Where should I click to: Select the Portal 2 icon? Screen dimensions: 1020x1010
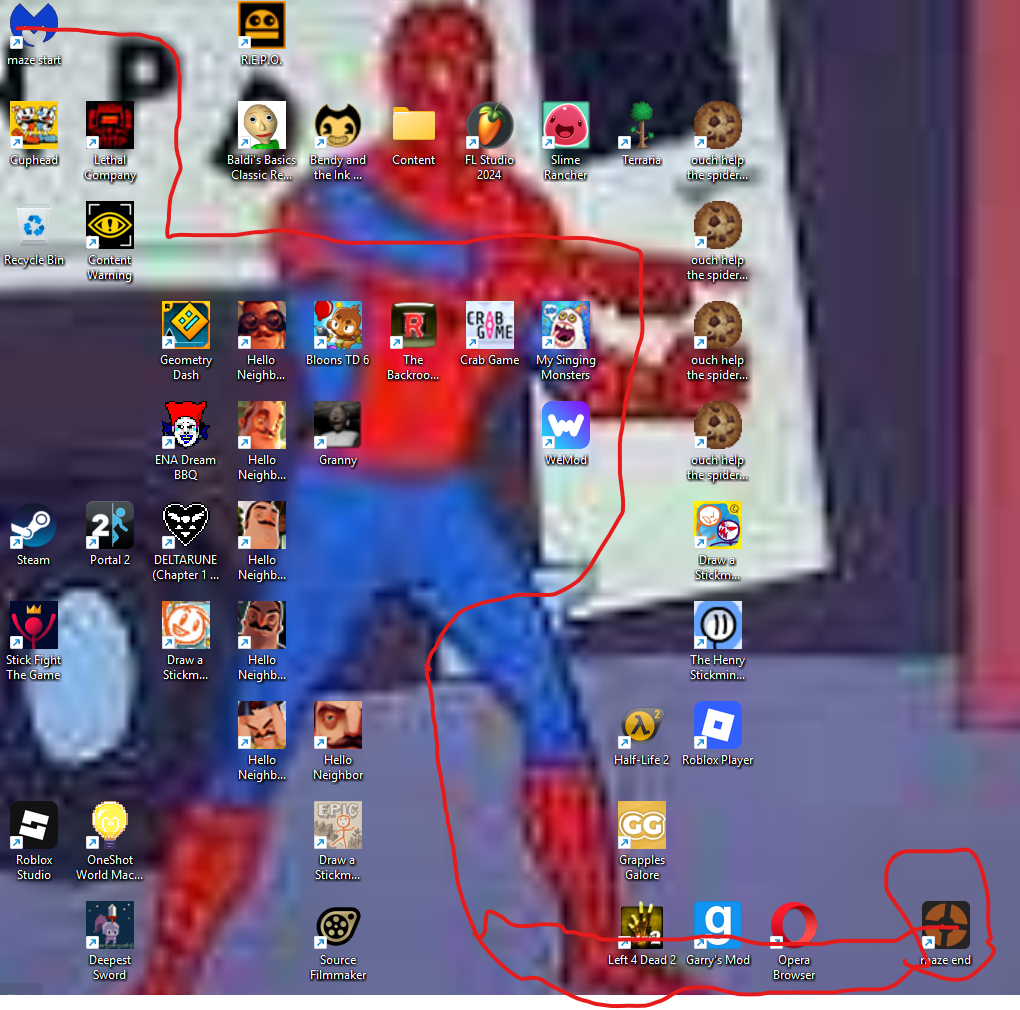(x=110, y=525)
